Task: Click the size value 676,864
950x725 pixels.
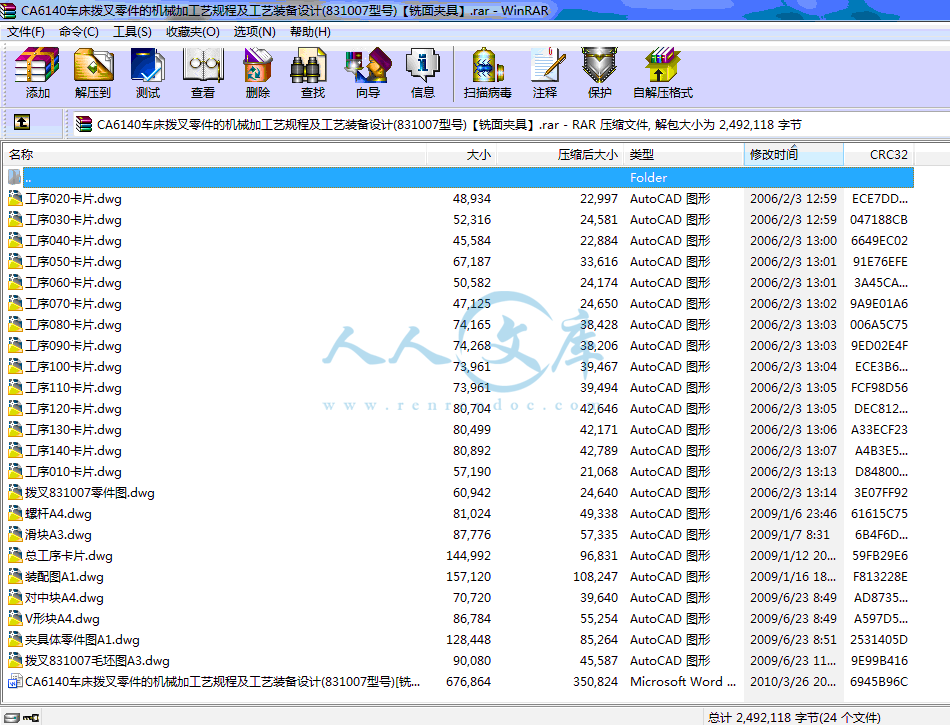Action: 468,681
